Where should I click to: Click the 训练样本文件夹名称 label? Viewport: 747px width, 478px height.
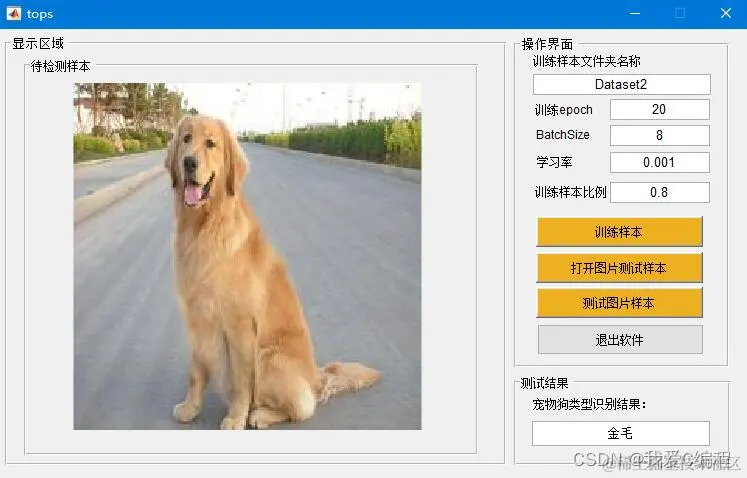coord(586,61)
